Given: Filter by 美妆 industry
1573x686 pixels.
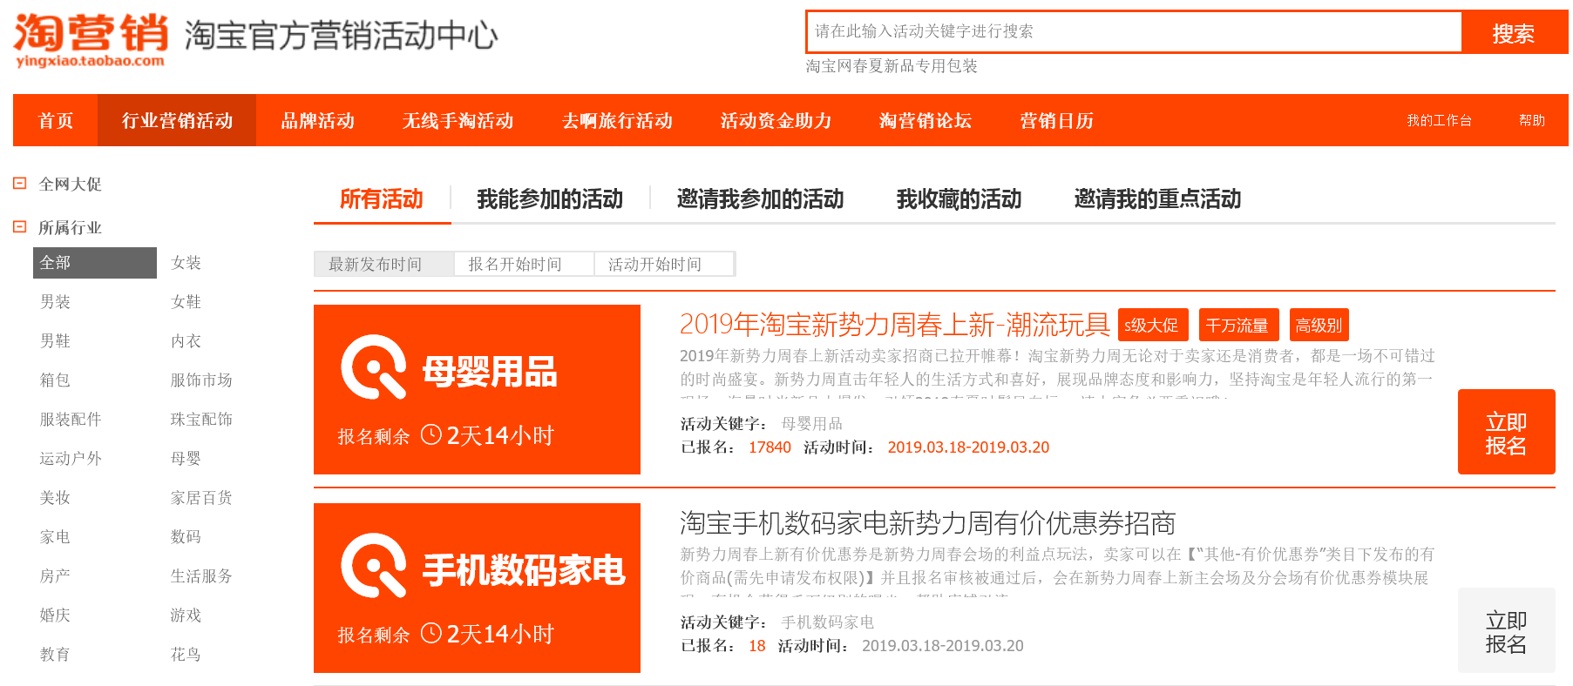Looking at the screenshot, I should [55, 497].
